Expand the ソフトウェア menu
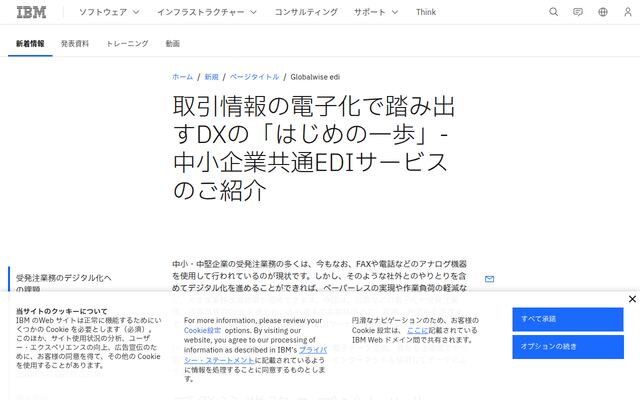The width and height of the screenshot is (640, 400). [109, 12]
